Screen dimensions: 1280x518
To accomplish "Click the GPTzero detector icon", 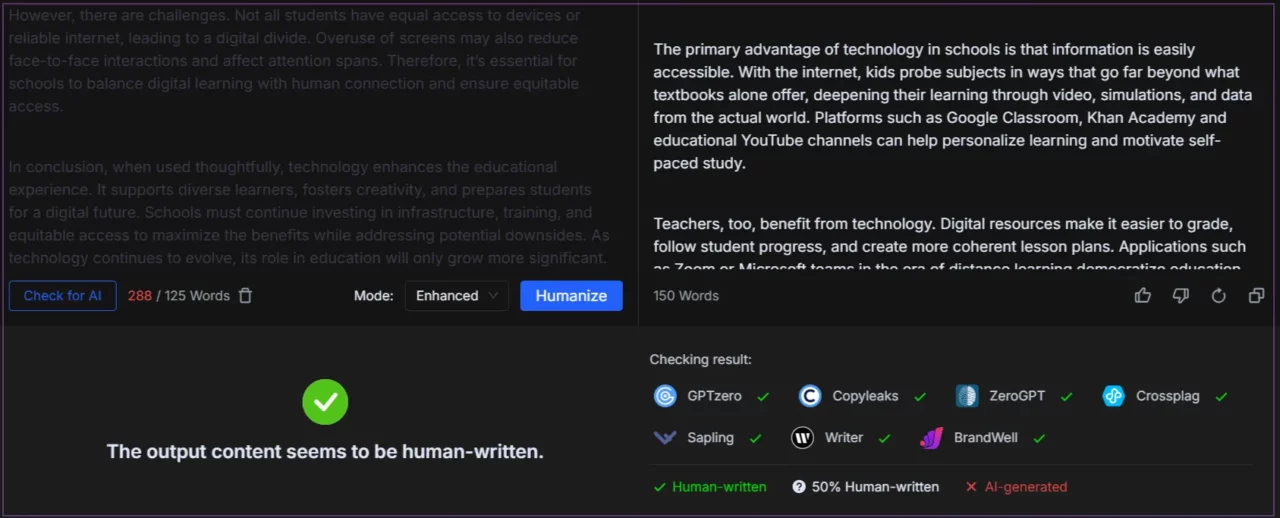I will (x=665, y=396).
